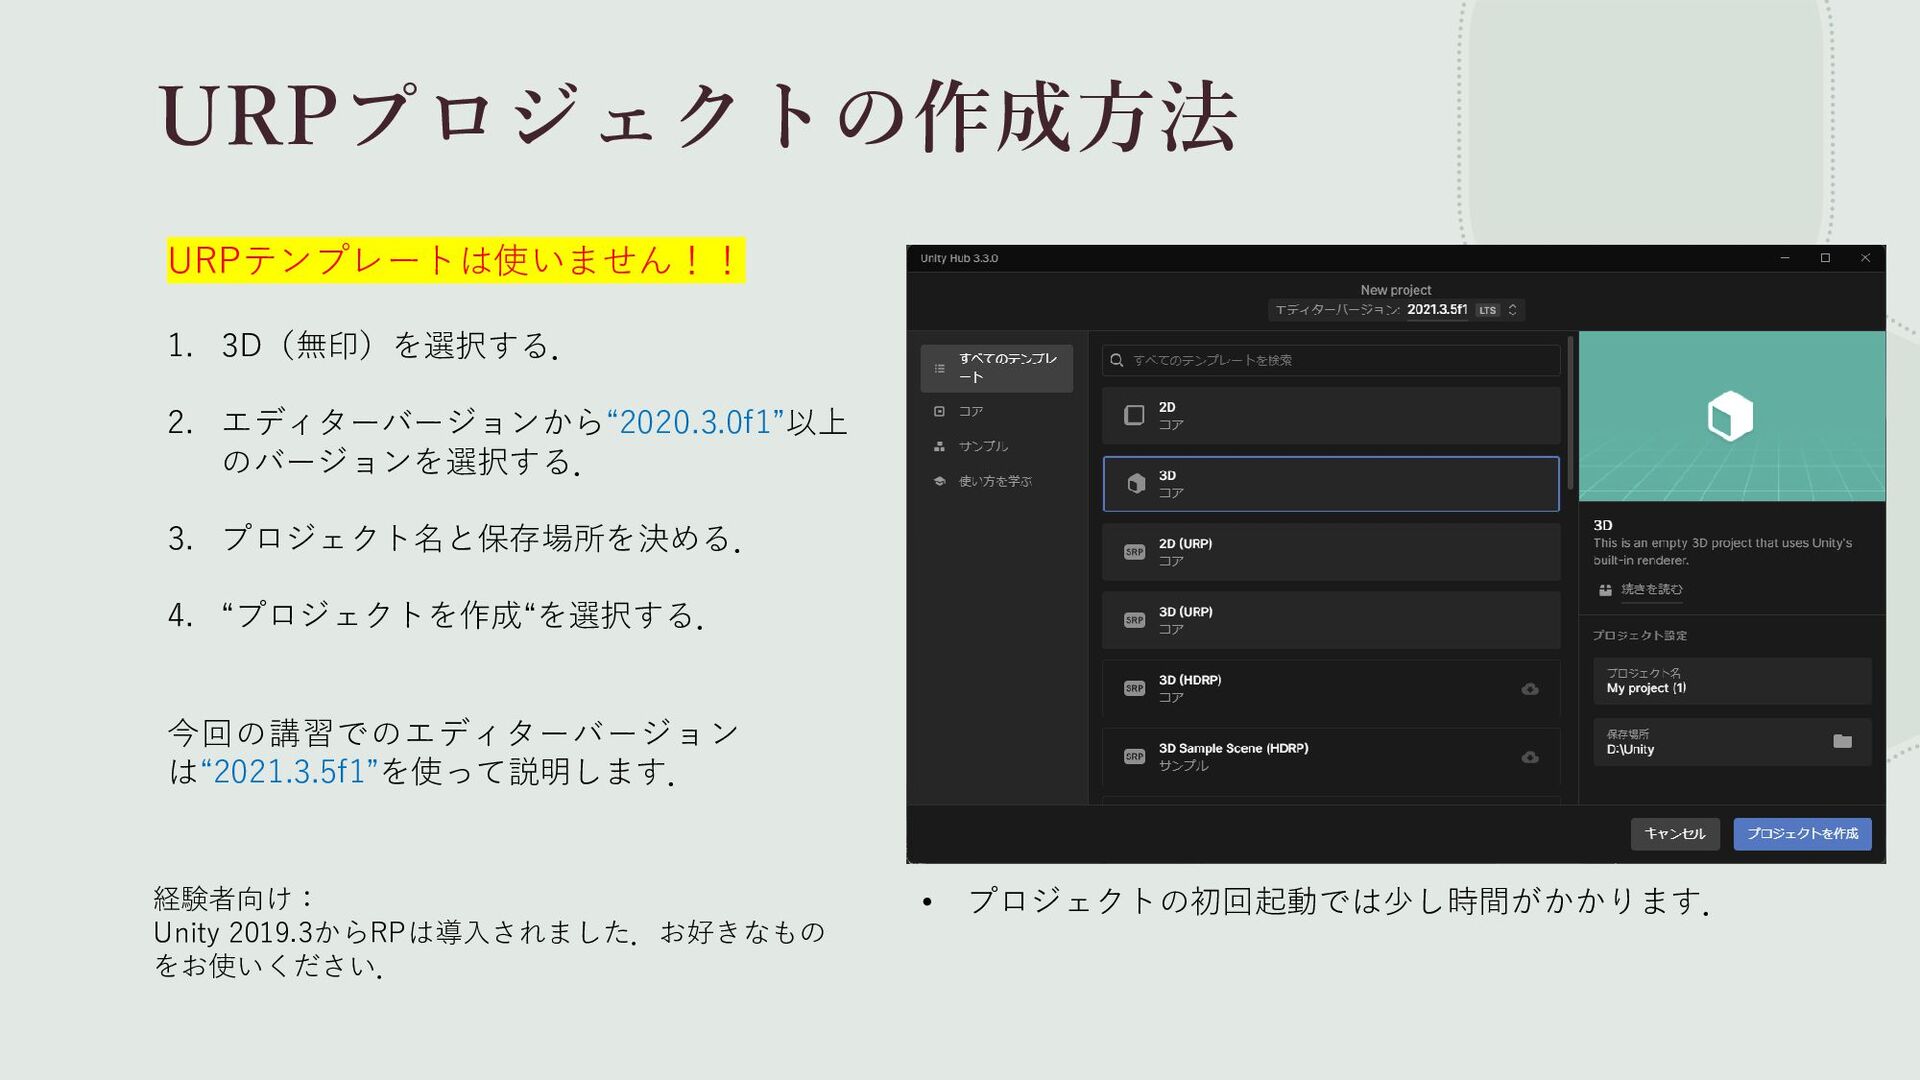
Task: Select the 2D core template
Action: [1331, 416]
